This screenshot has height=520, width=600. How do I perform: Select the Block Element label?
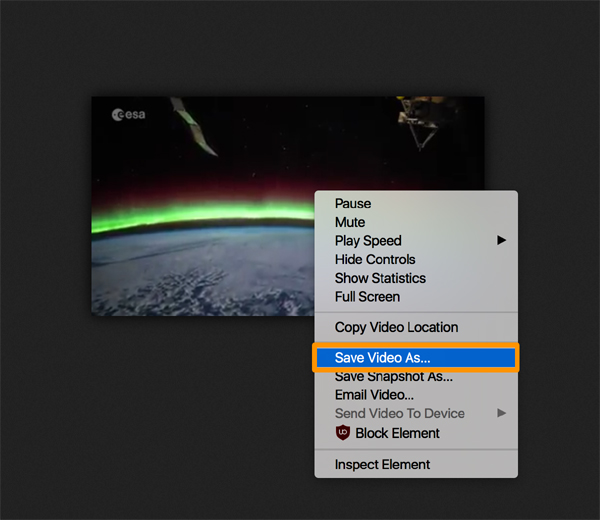[x=397, y=433]
